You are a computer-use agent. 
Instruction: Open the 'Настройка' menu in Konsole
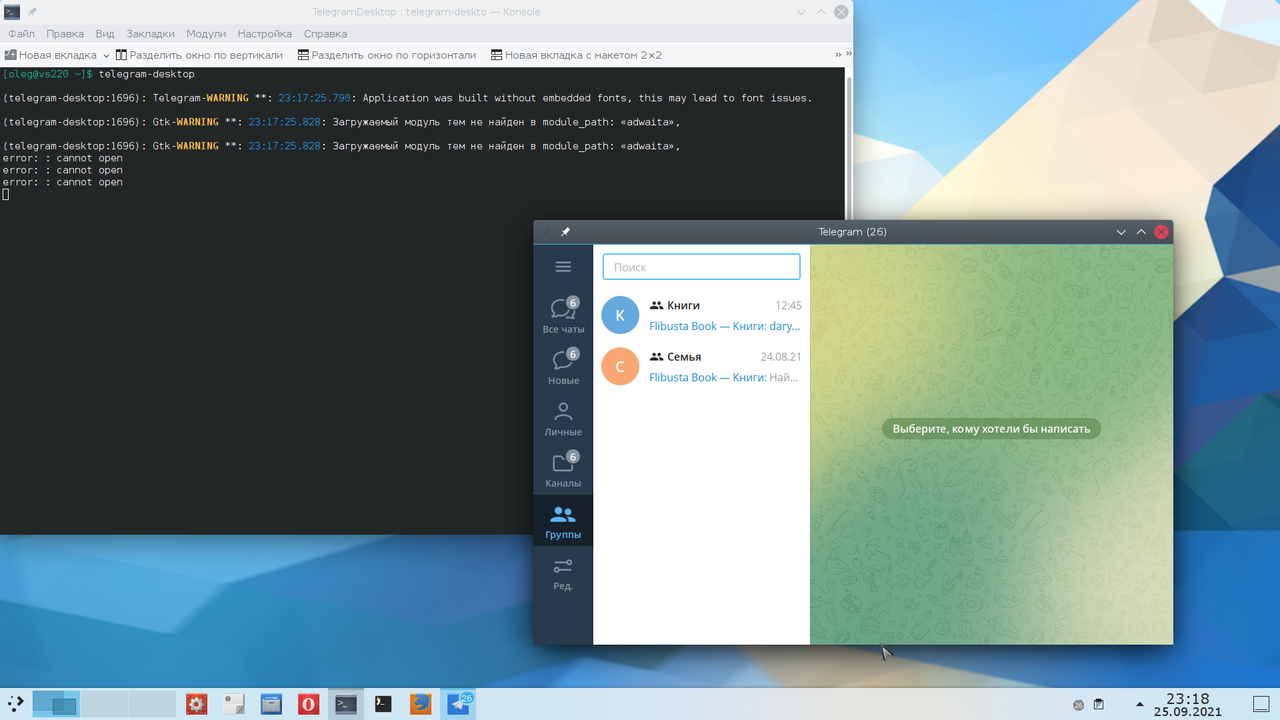click(264, 34)
